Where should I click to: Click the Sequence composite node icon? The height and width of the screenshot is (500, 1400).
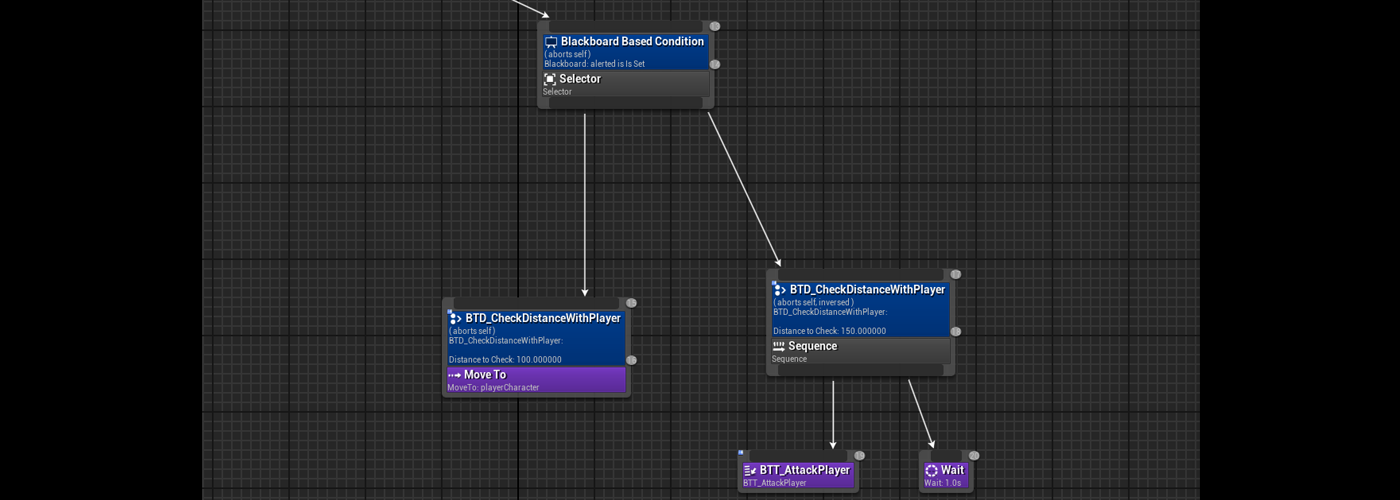click(x=778, y=346)
